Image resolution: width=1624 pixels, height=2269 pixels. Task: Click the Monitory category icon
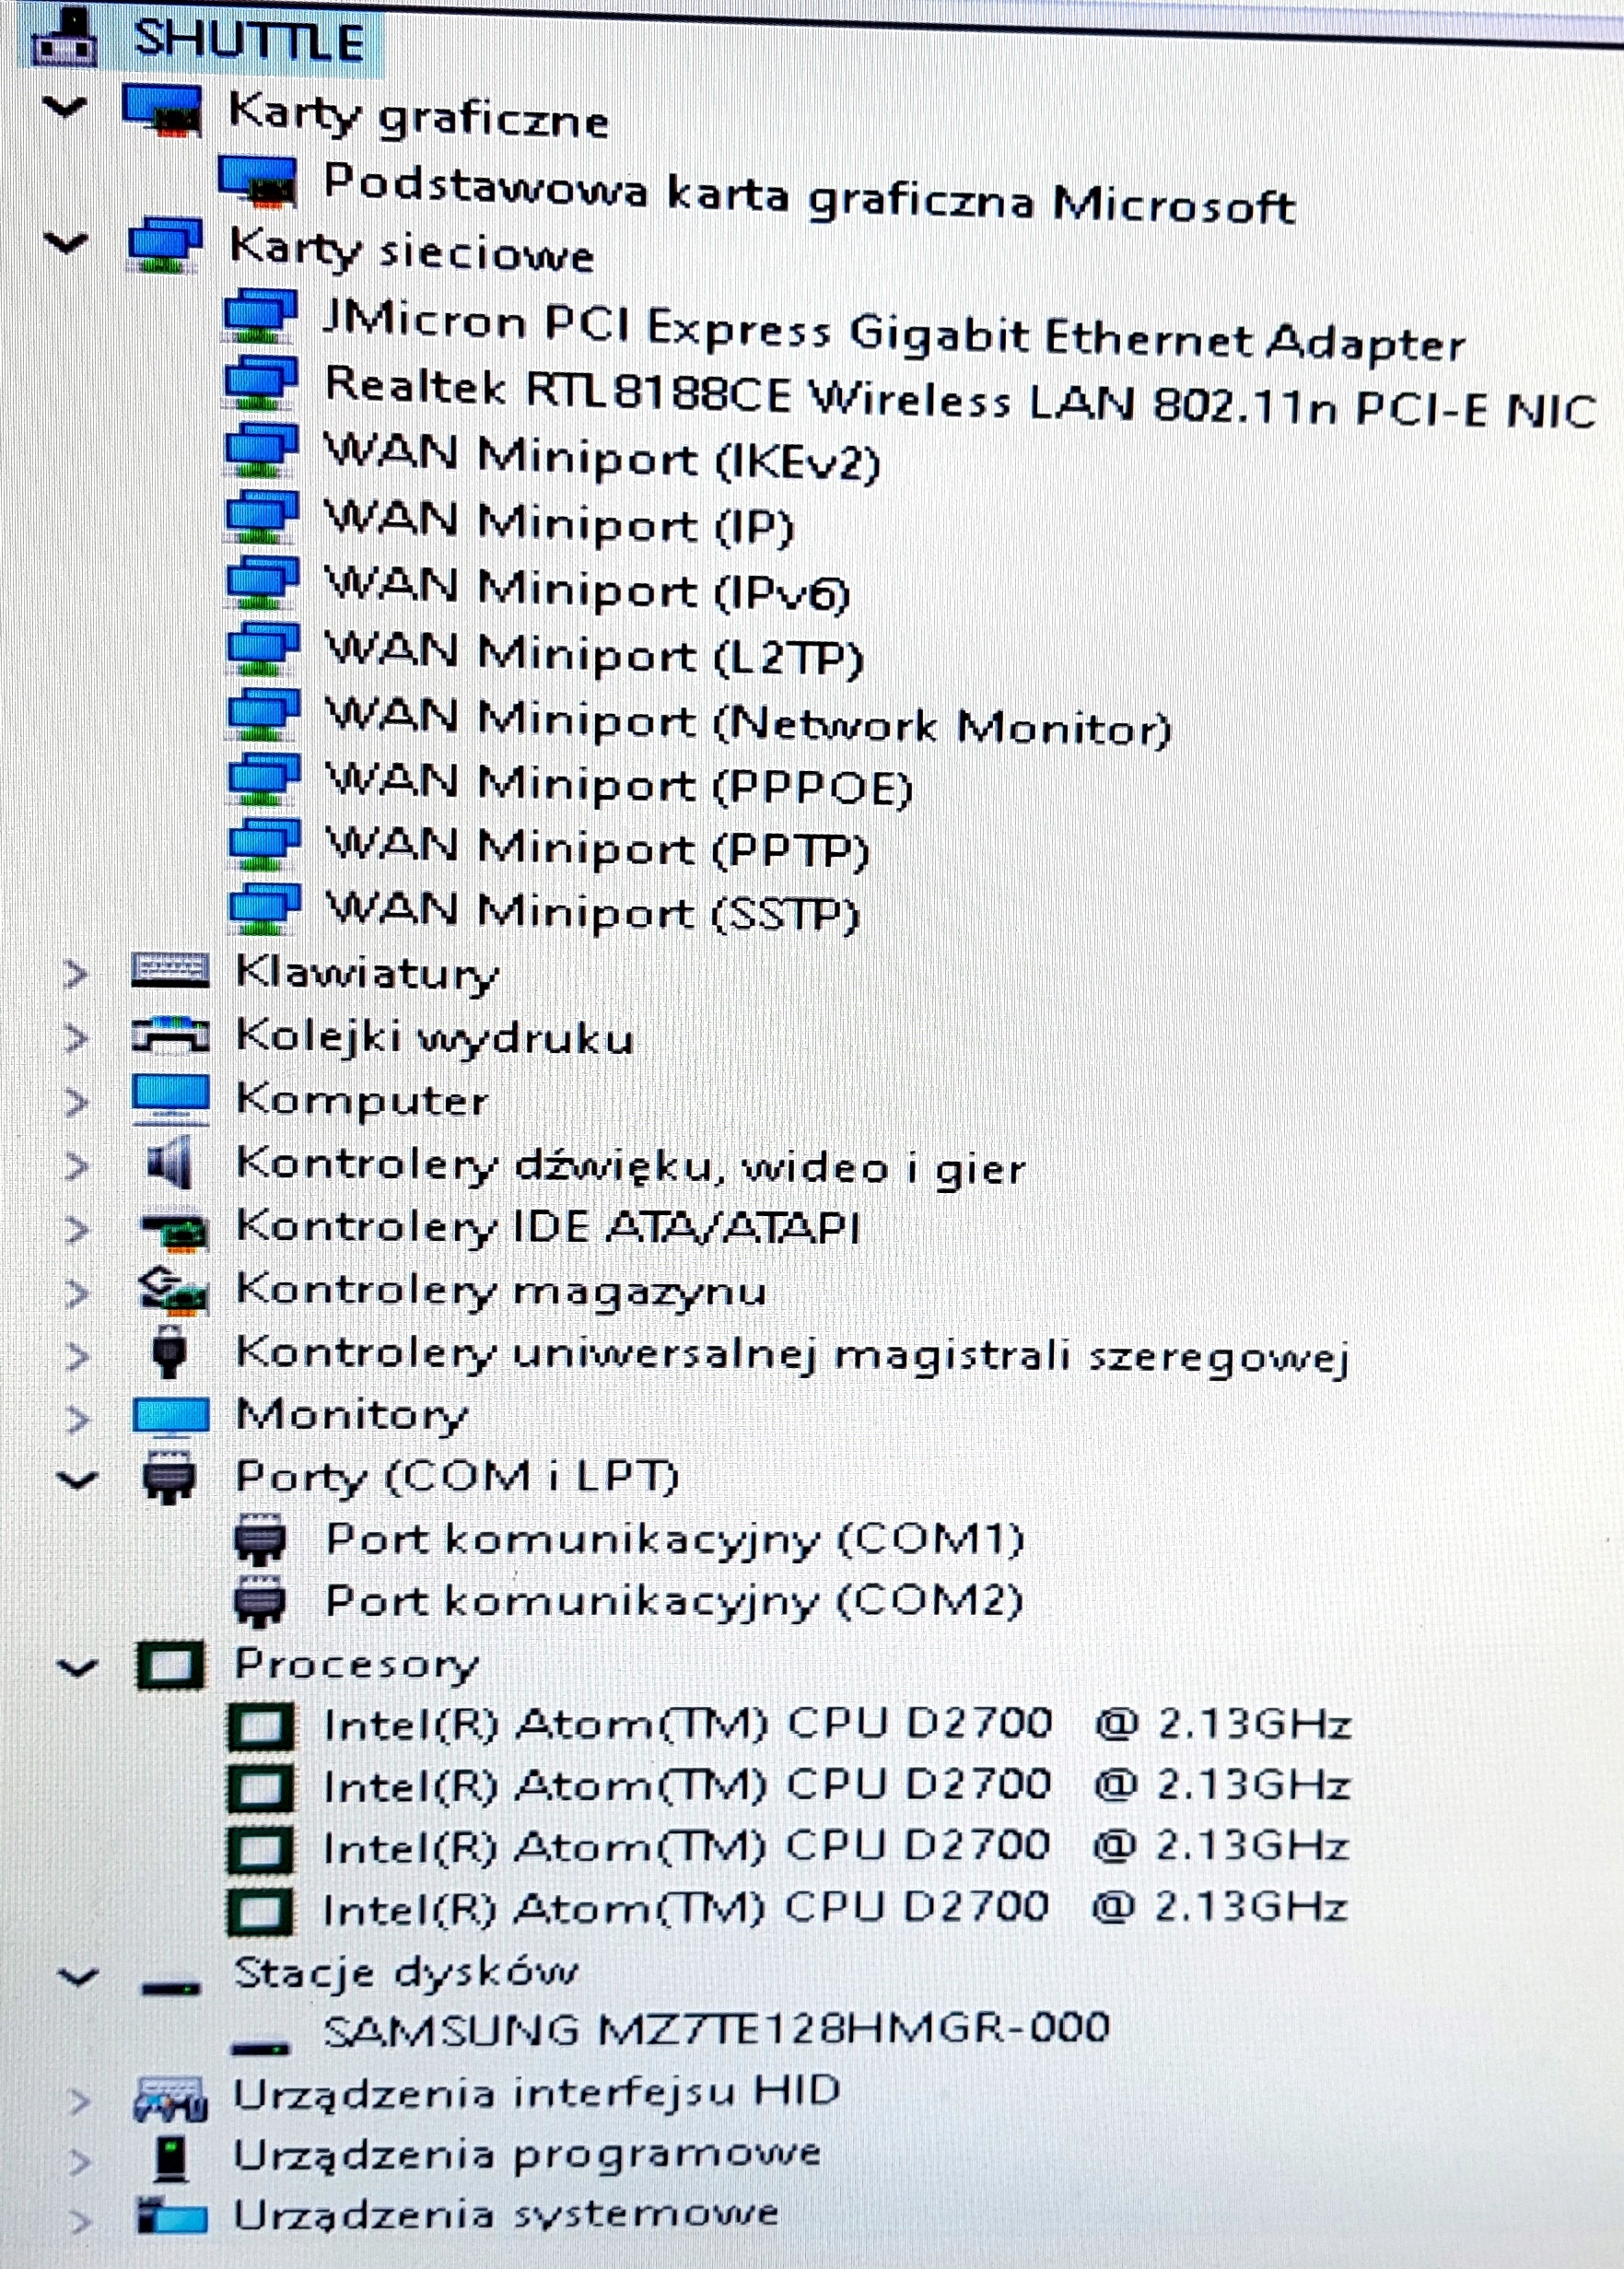coord(171,1415)
